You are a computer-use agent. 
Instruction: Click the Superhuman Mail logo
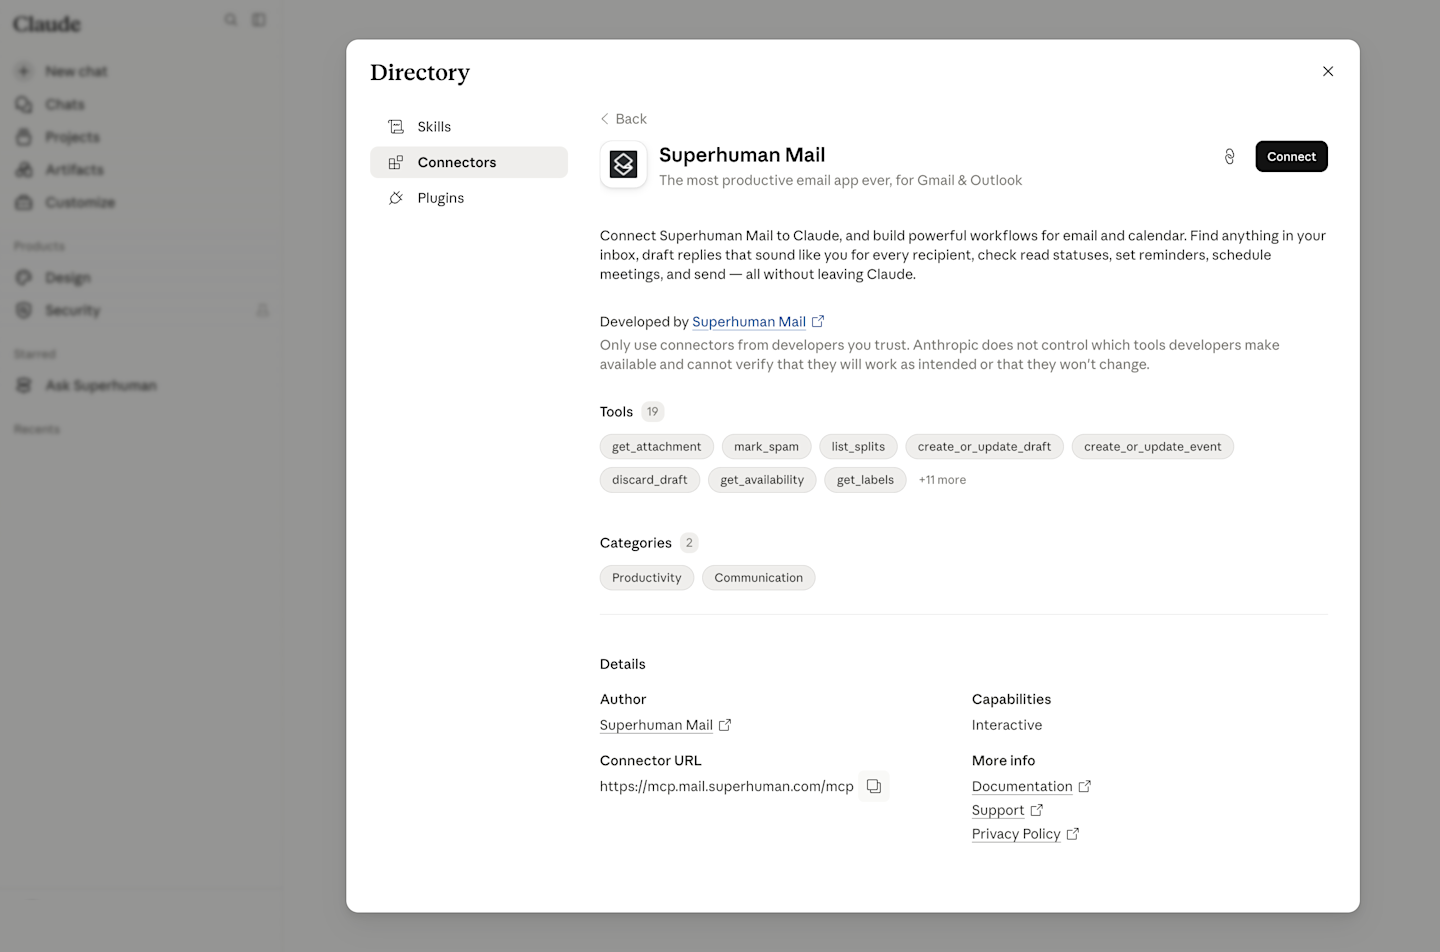pos(624,165)
